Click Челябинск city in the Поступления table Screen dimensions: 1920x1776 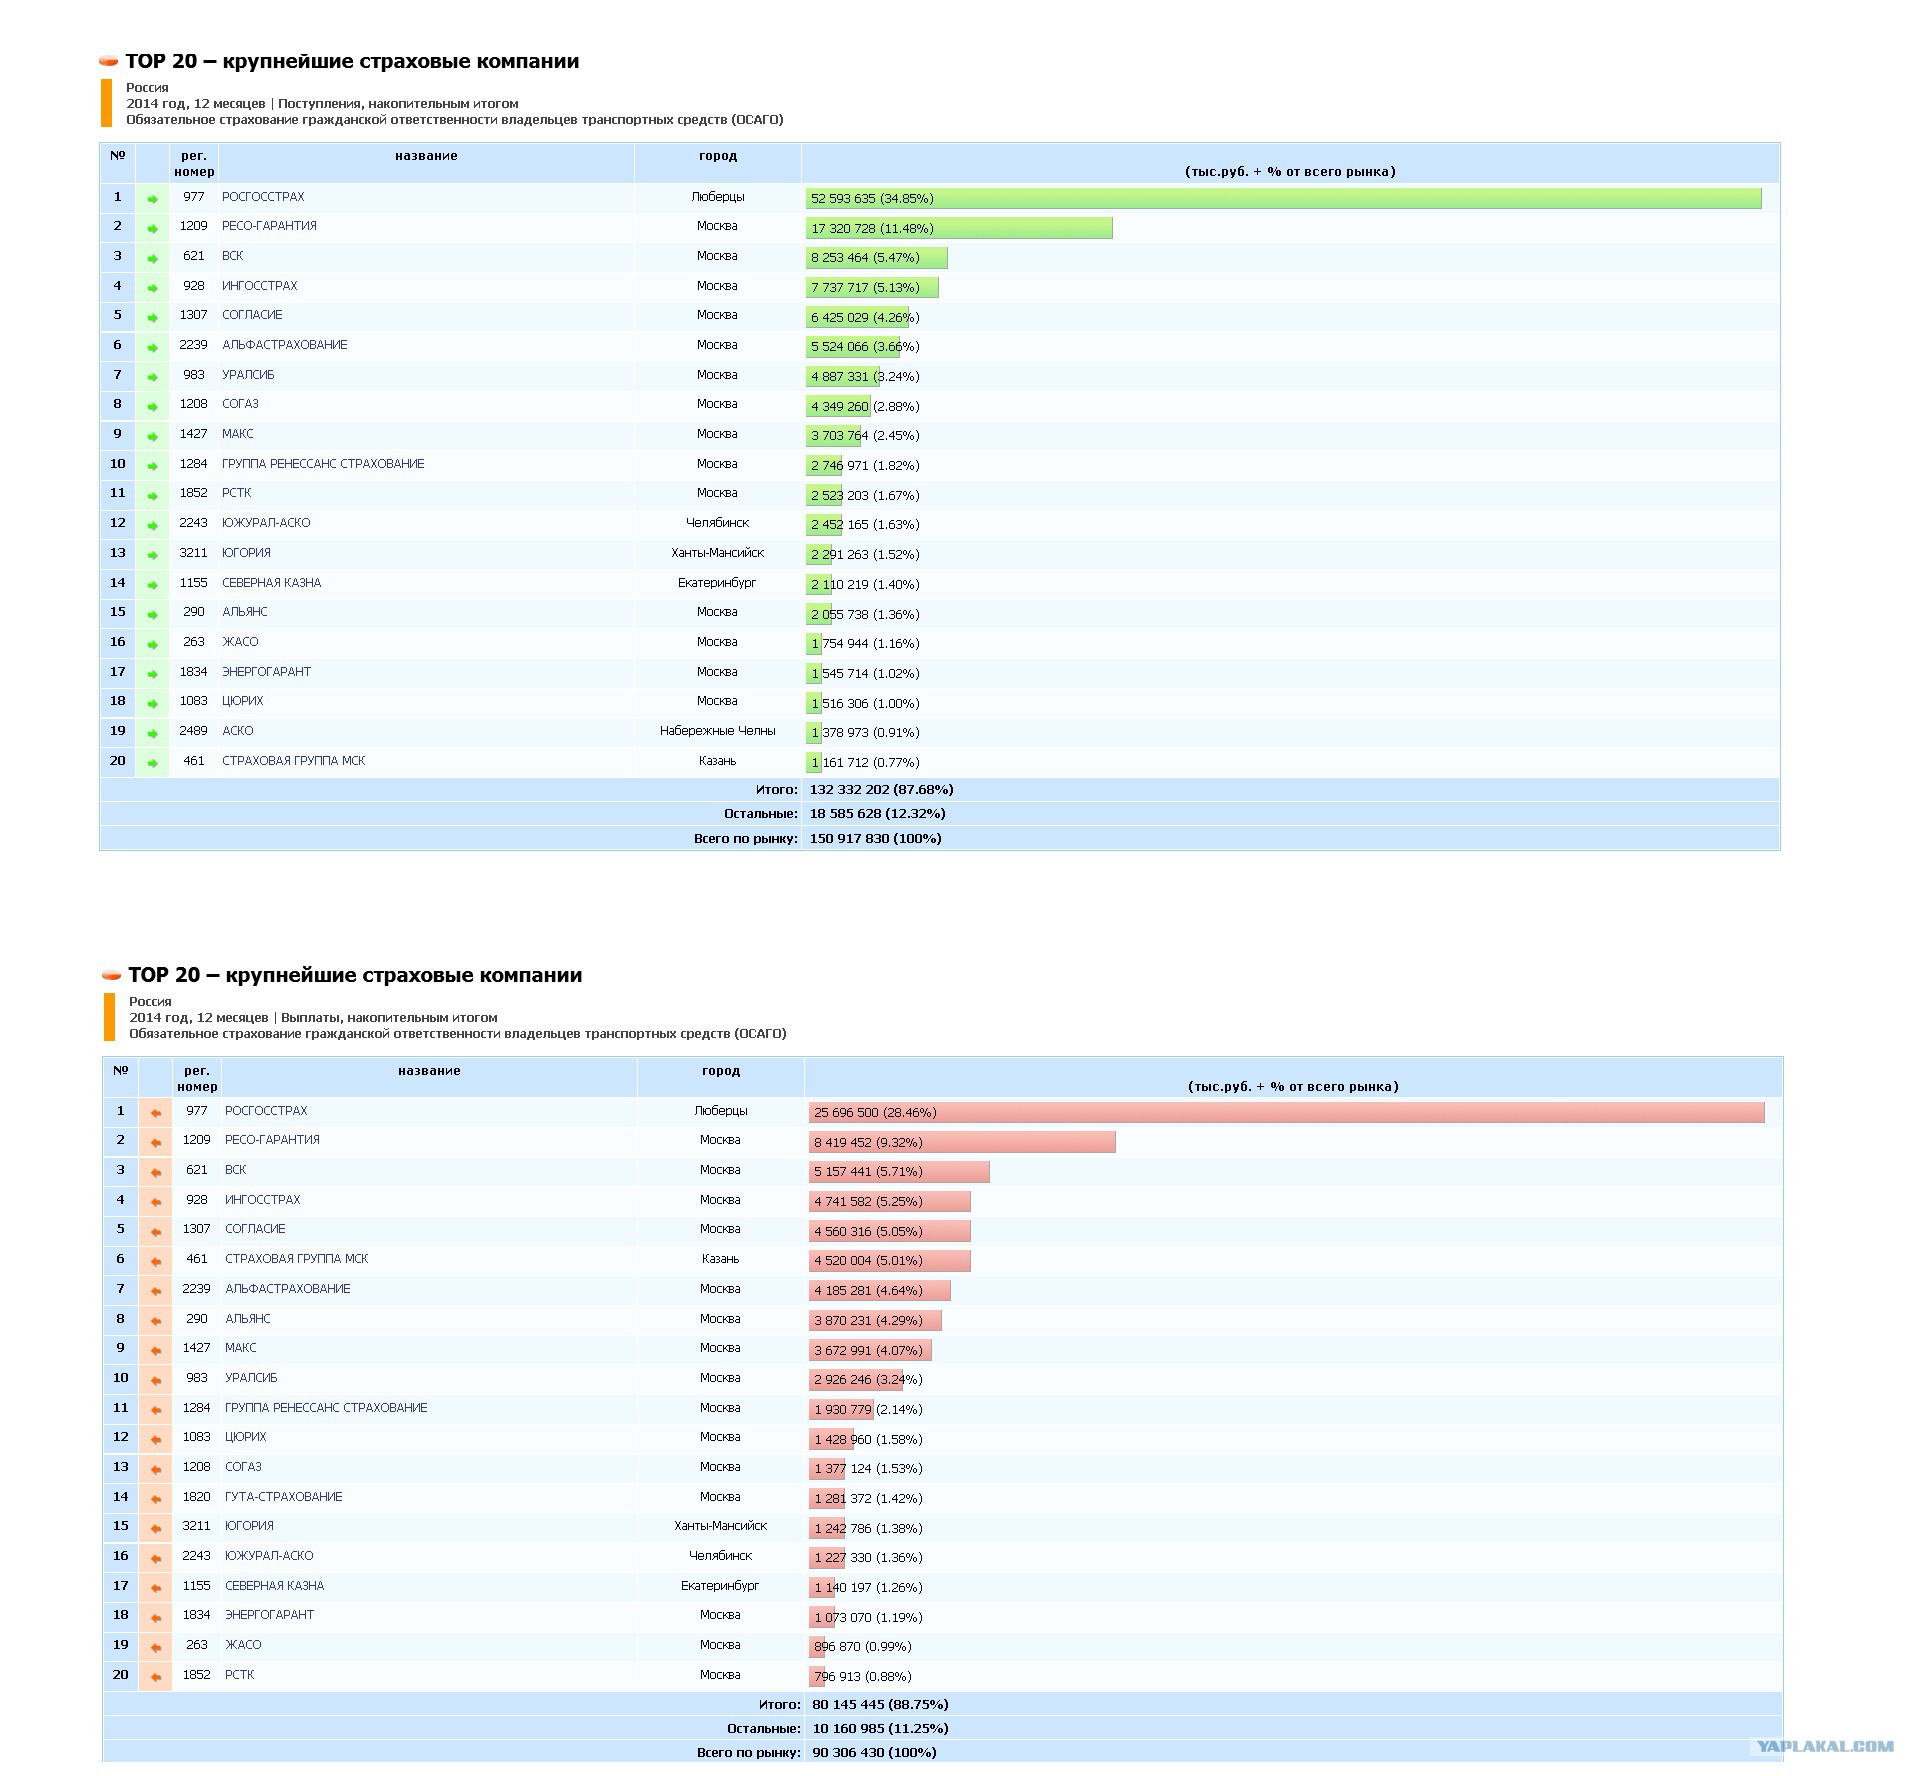717,523
